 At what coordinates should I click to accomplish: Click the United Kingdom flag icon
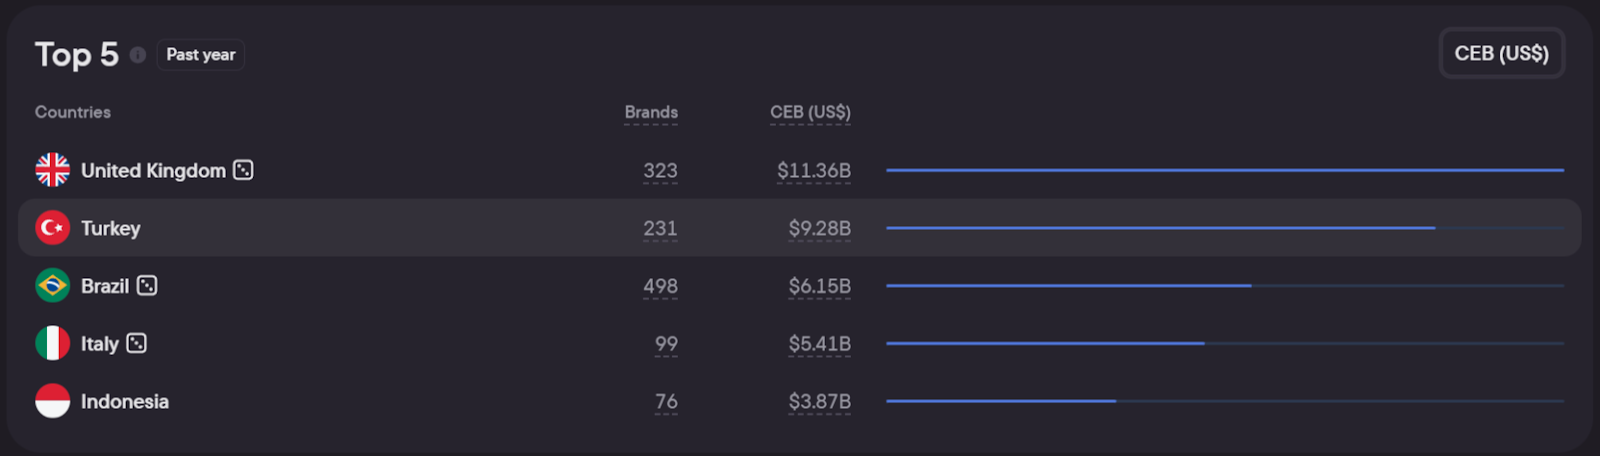[53, 170]
